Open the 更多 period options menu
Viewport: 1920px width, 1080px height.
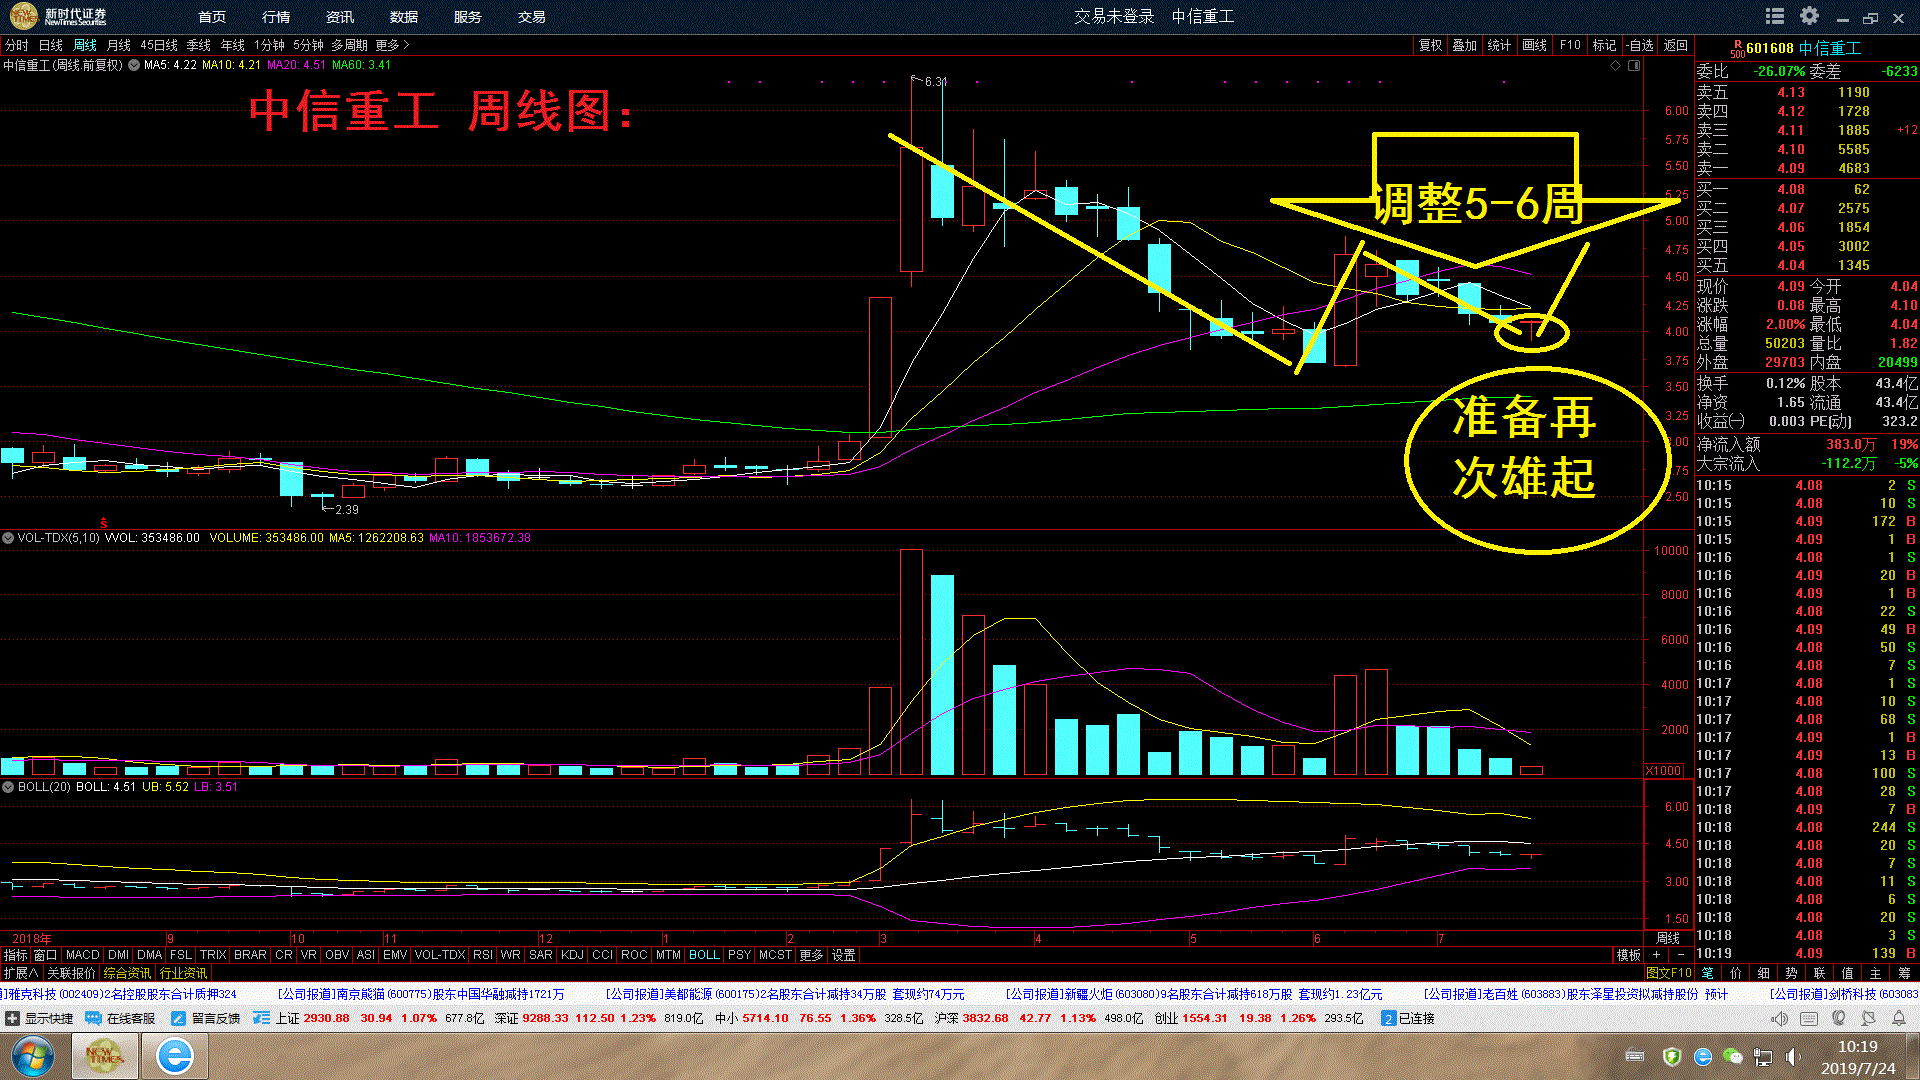(x=391, y=45)
